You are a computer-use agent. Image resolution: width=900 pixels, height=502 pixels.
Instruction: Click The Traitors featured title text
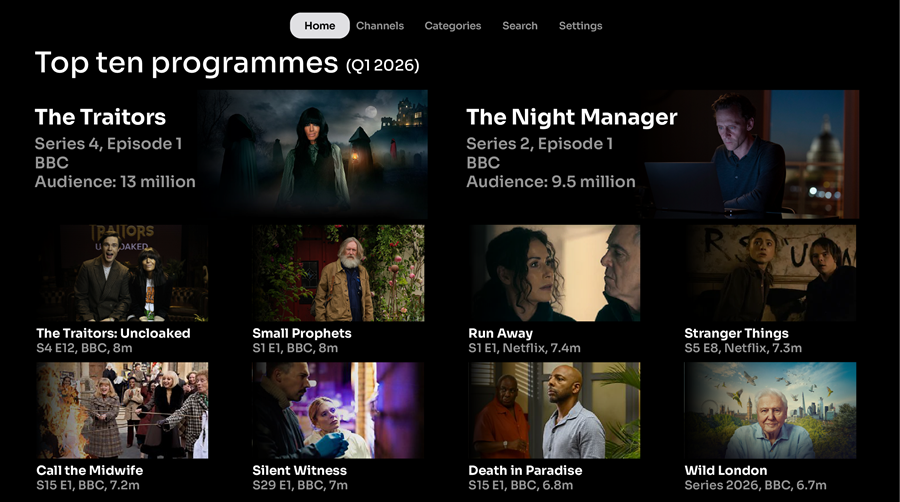click(x=100, y=117)
